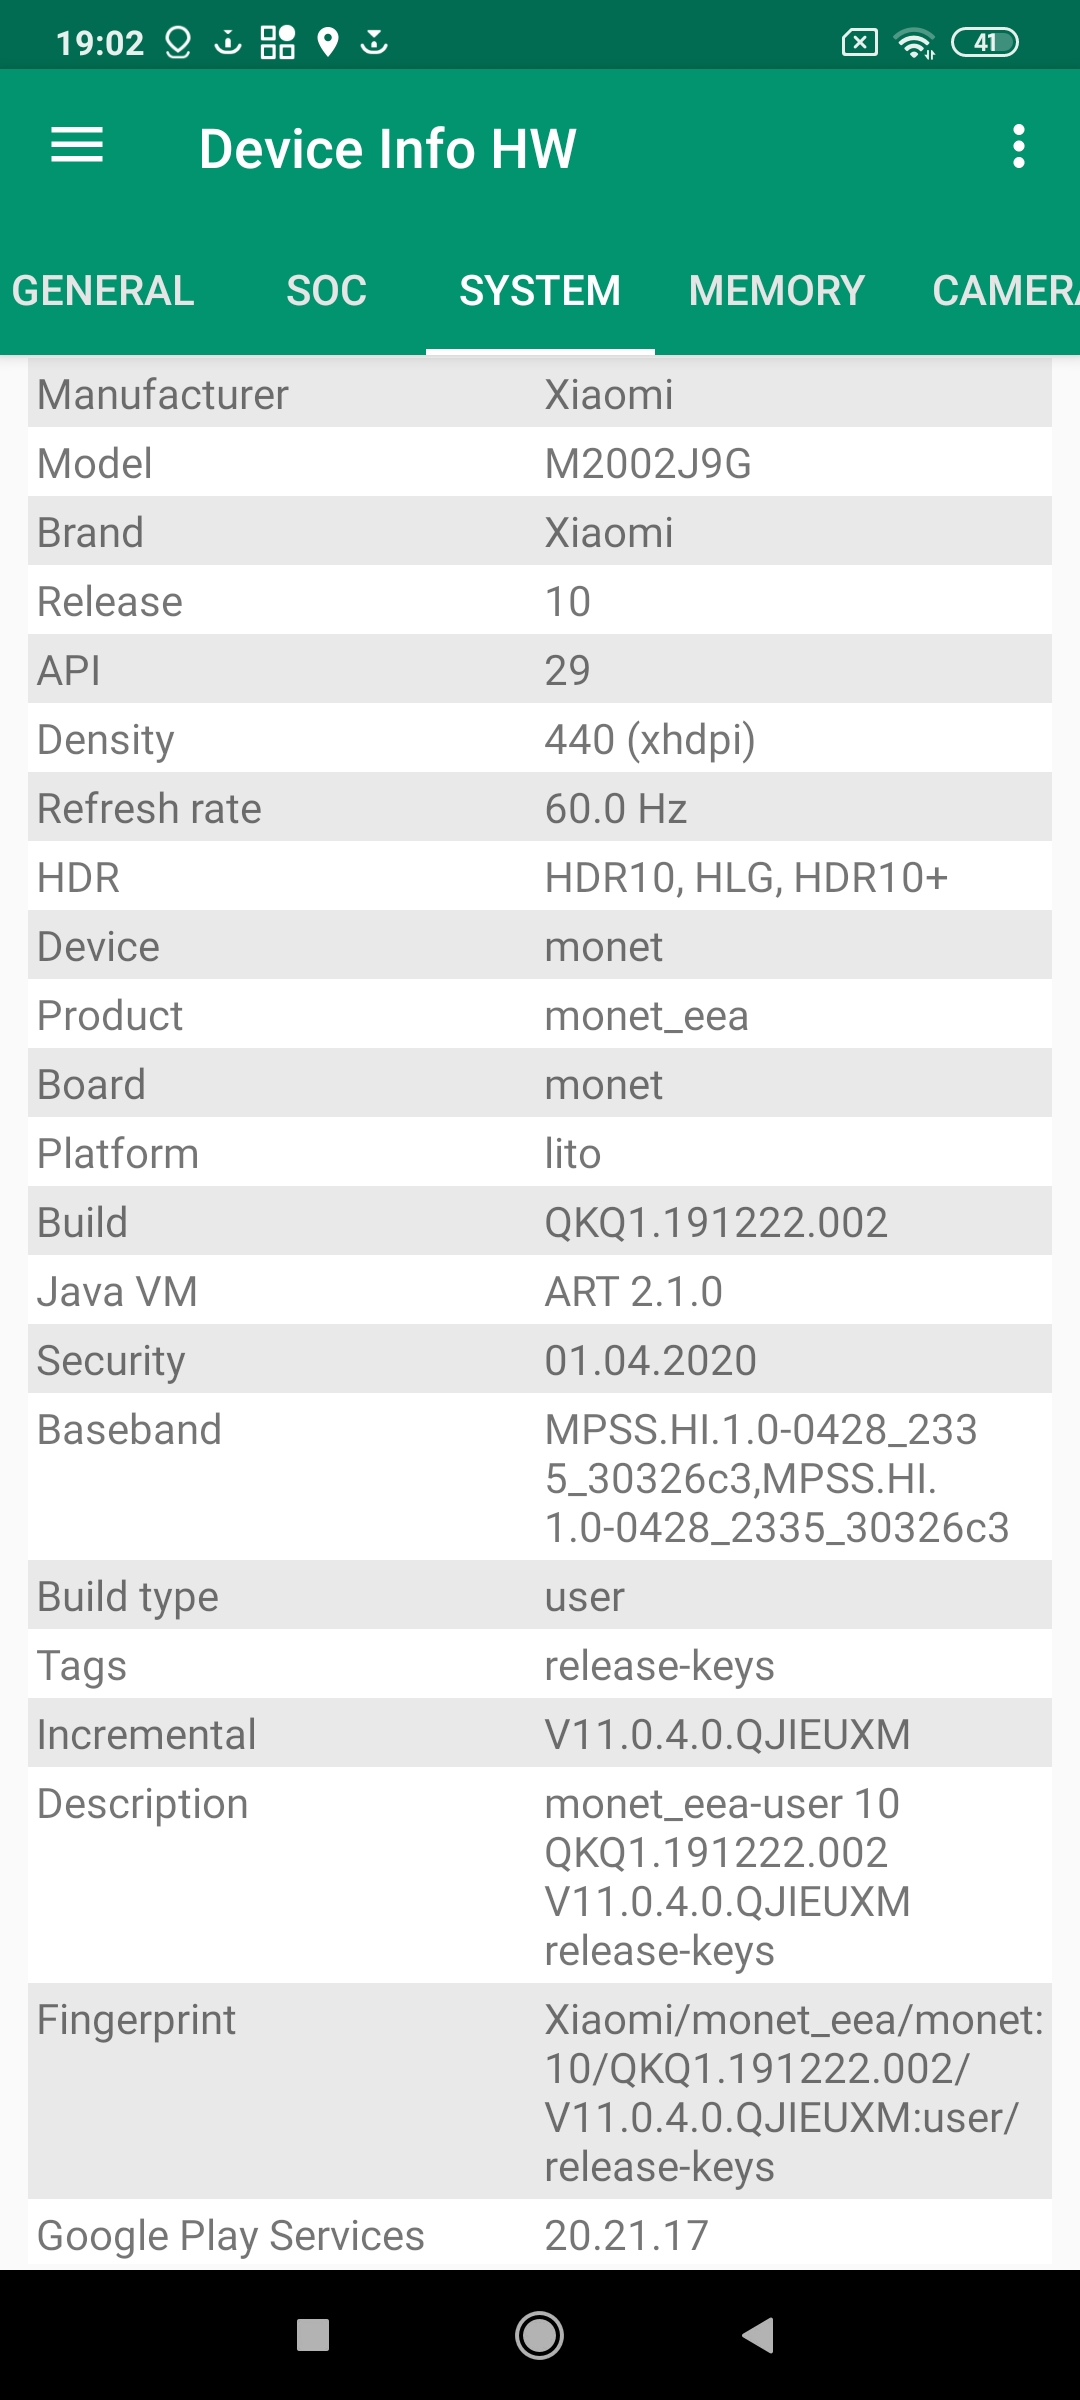
Task: Tap the recent apps square button
Action: (x=313, y=2335)
